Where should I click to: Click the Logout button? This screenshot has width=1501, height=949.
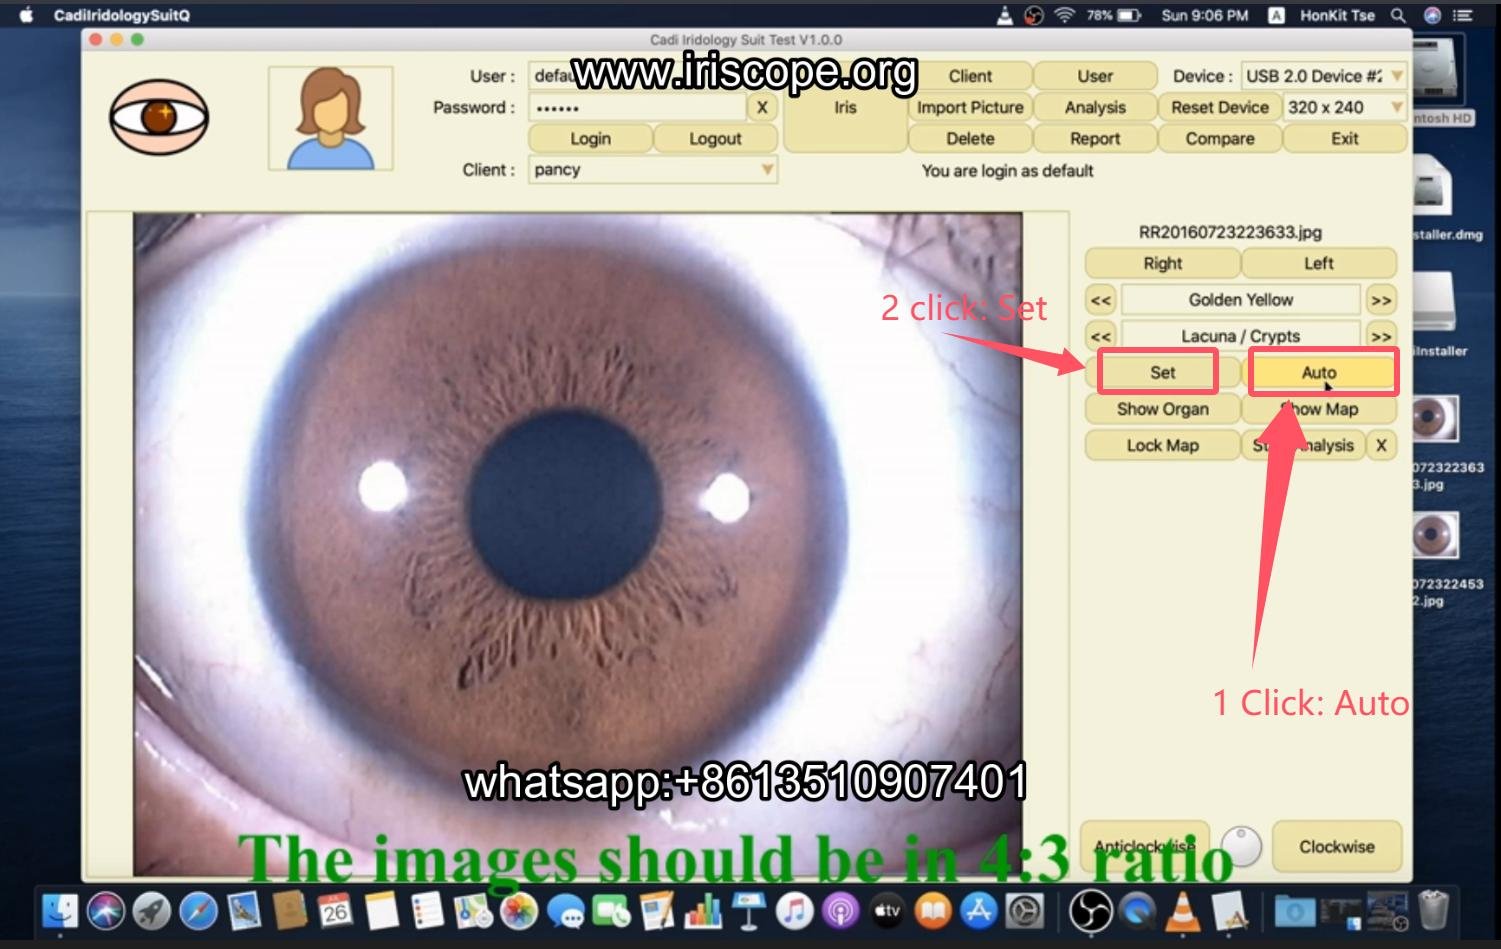715,139
